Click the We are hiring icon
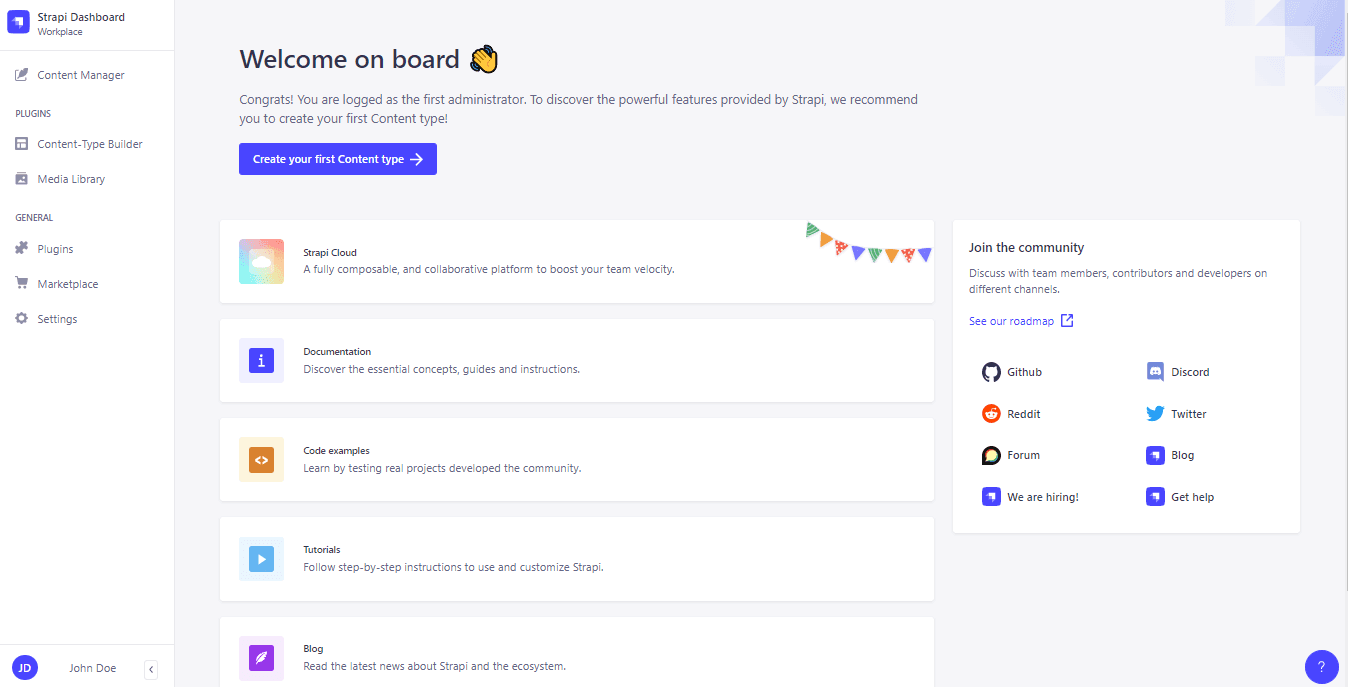Image resolution: width=1348 pixels, height=687 pixels. pyautogui.click(x=991, y=497)
